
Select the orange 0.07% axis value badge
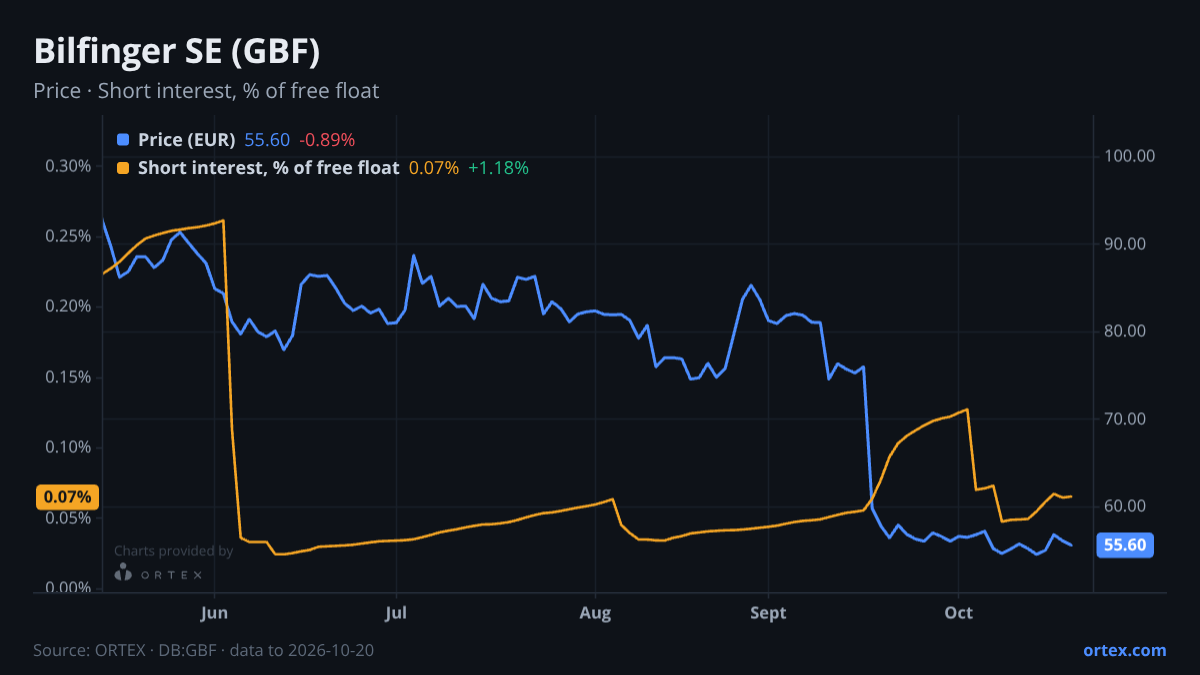(x=67, y=497)
